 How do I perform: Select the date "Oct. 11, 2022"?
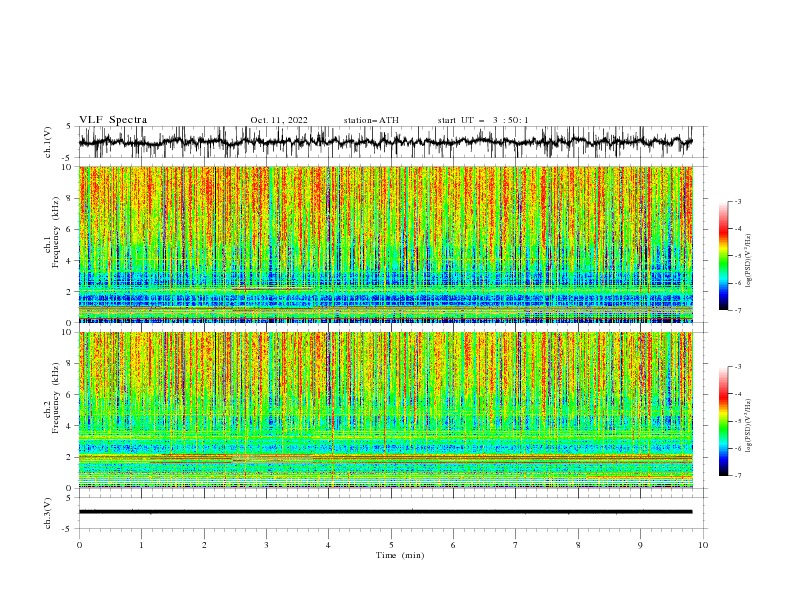tap(279, 120)
